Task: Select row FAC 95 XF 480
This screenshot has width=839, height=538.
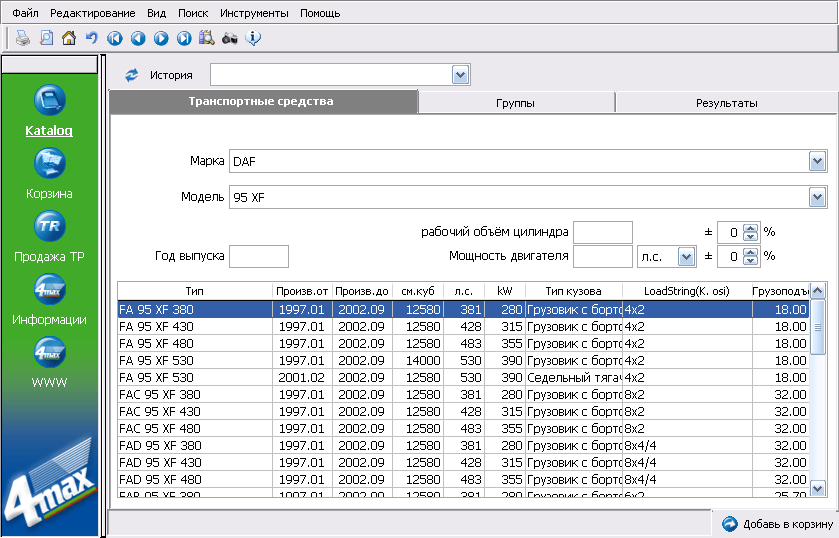Action: [463, 429]
